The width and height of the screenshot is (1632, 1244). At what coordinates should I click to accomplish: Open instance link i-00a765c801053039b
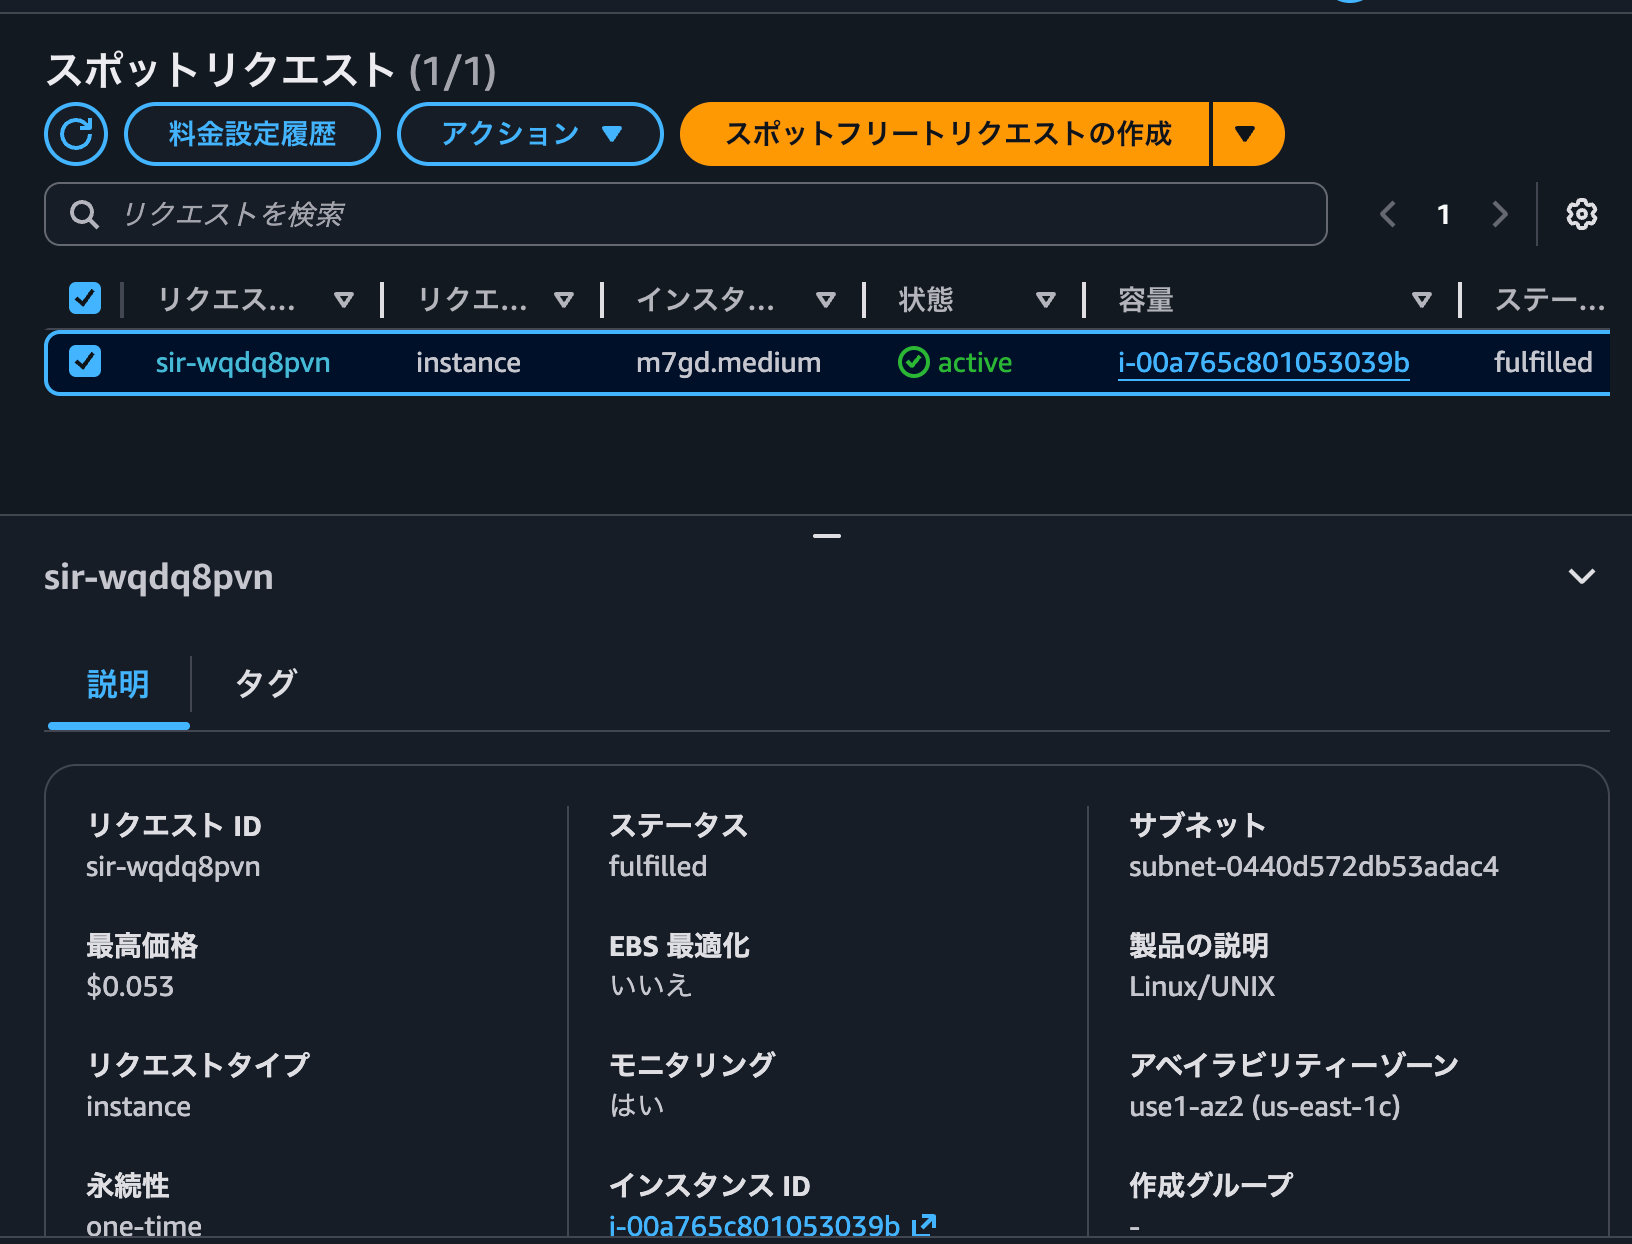[1264, 362]
